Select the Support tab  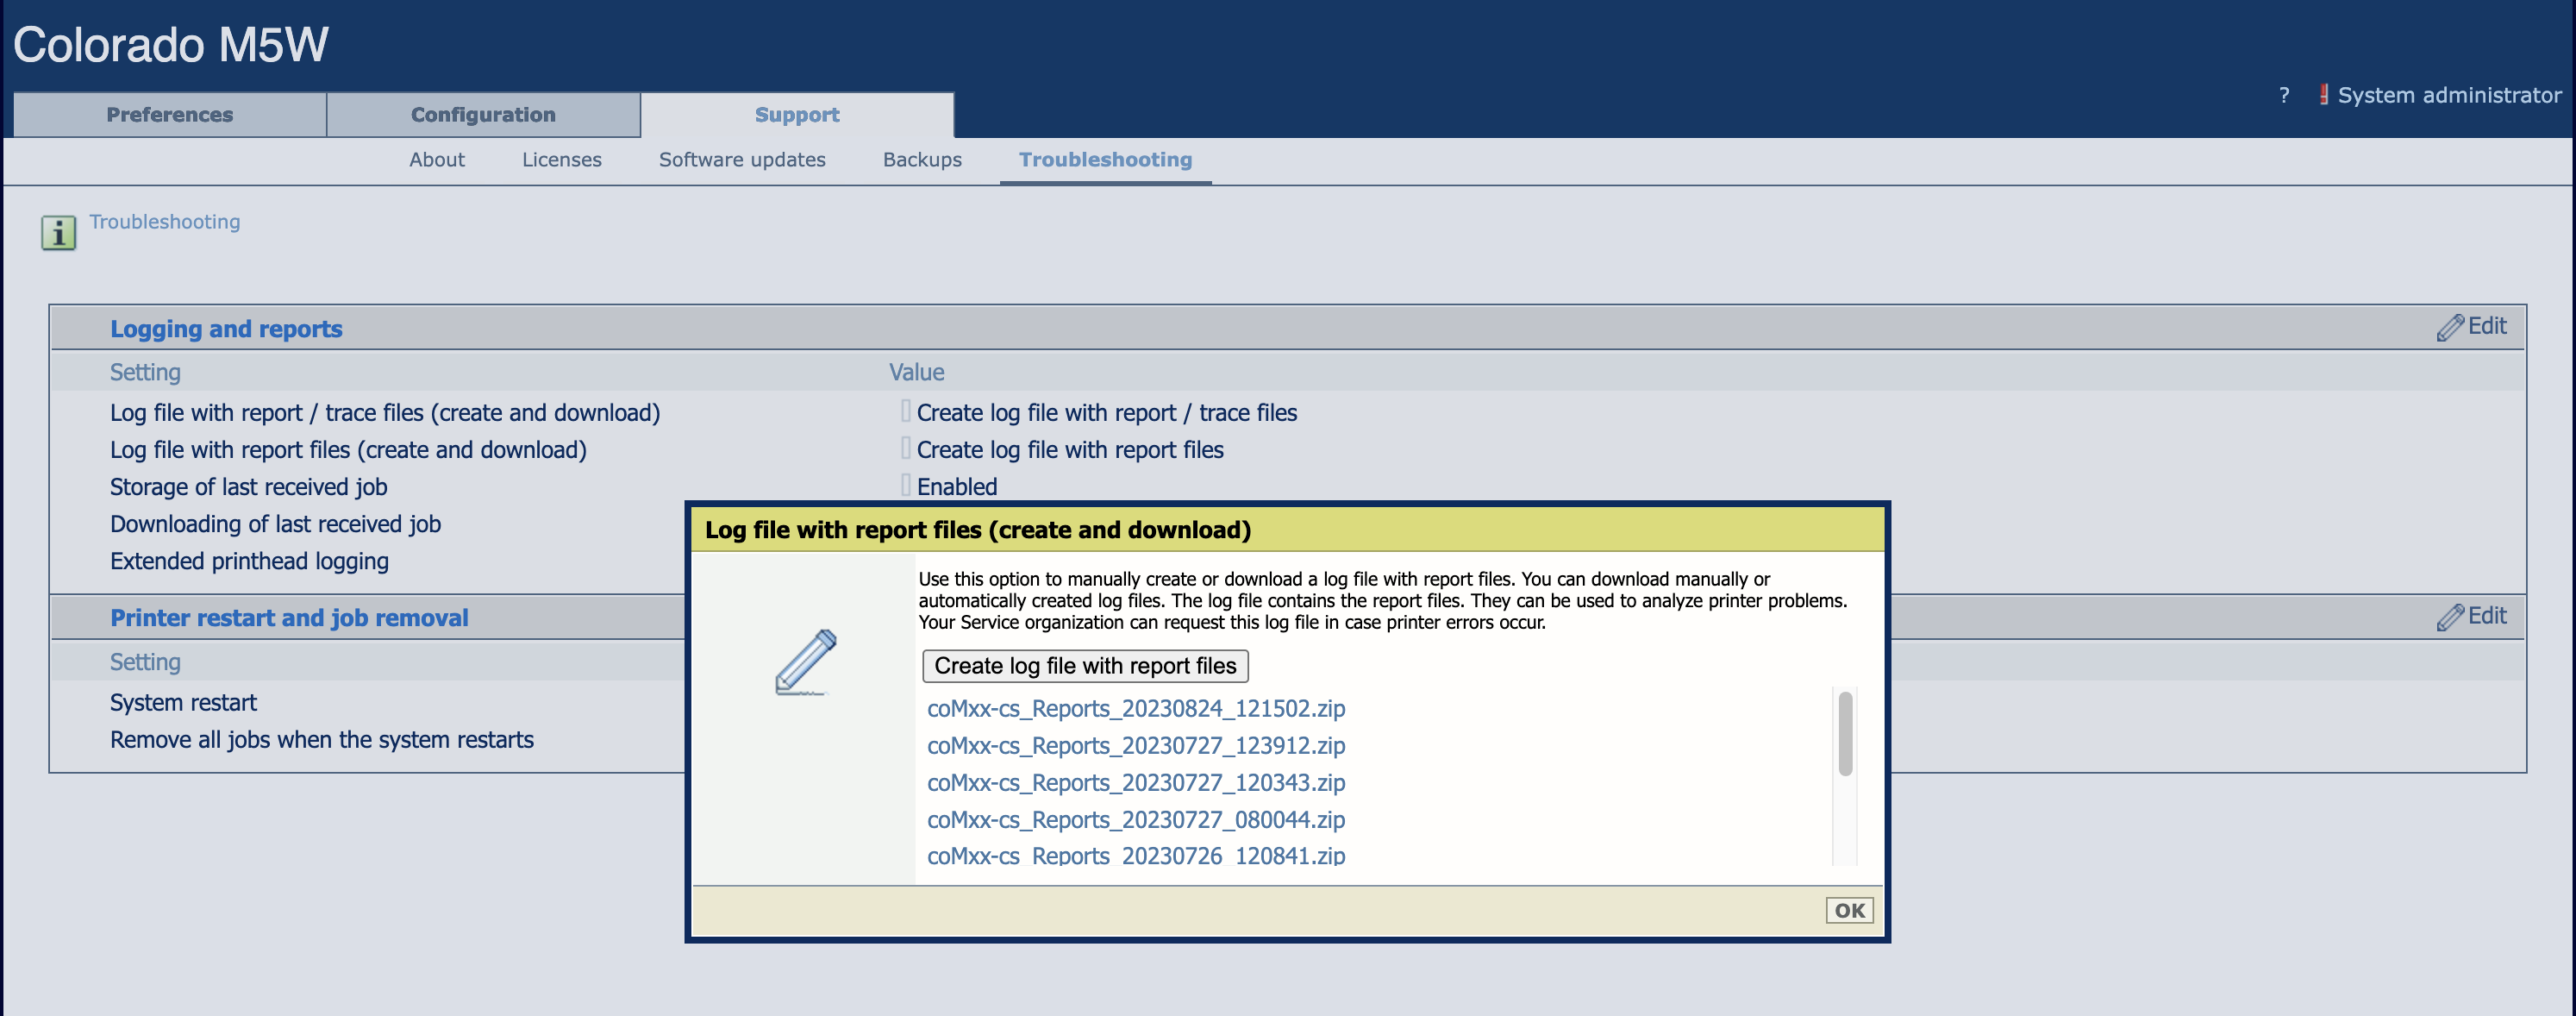[x=797, y=115]
